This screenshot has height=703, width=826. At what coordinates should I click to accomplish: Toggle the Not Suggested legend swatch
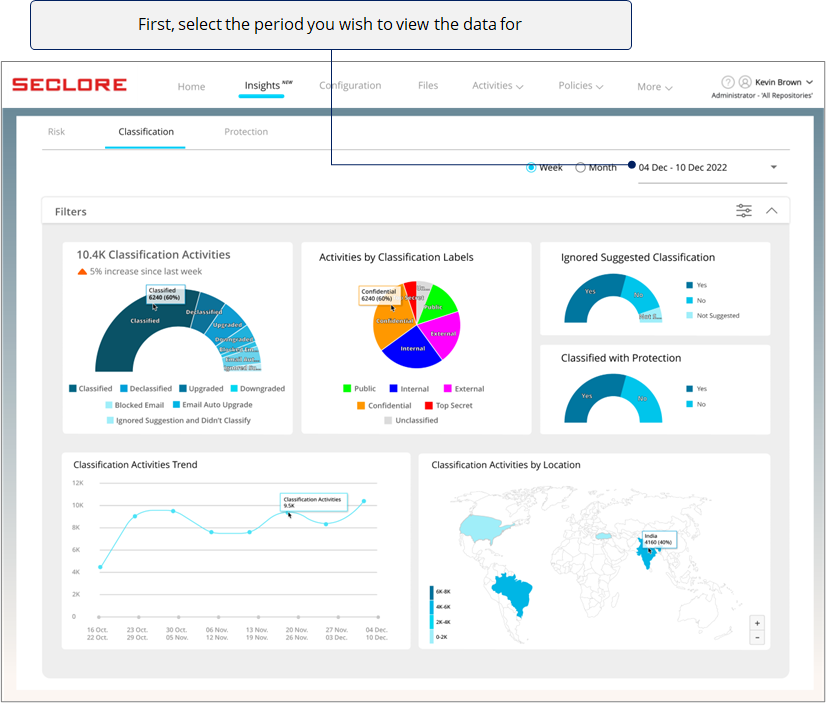pos(690,315)
